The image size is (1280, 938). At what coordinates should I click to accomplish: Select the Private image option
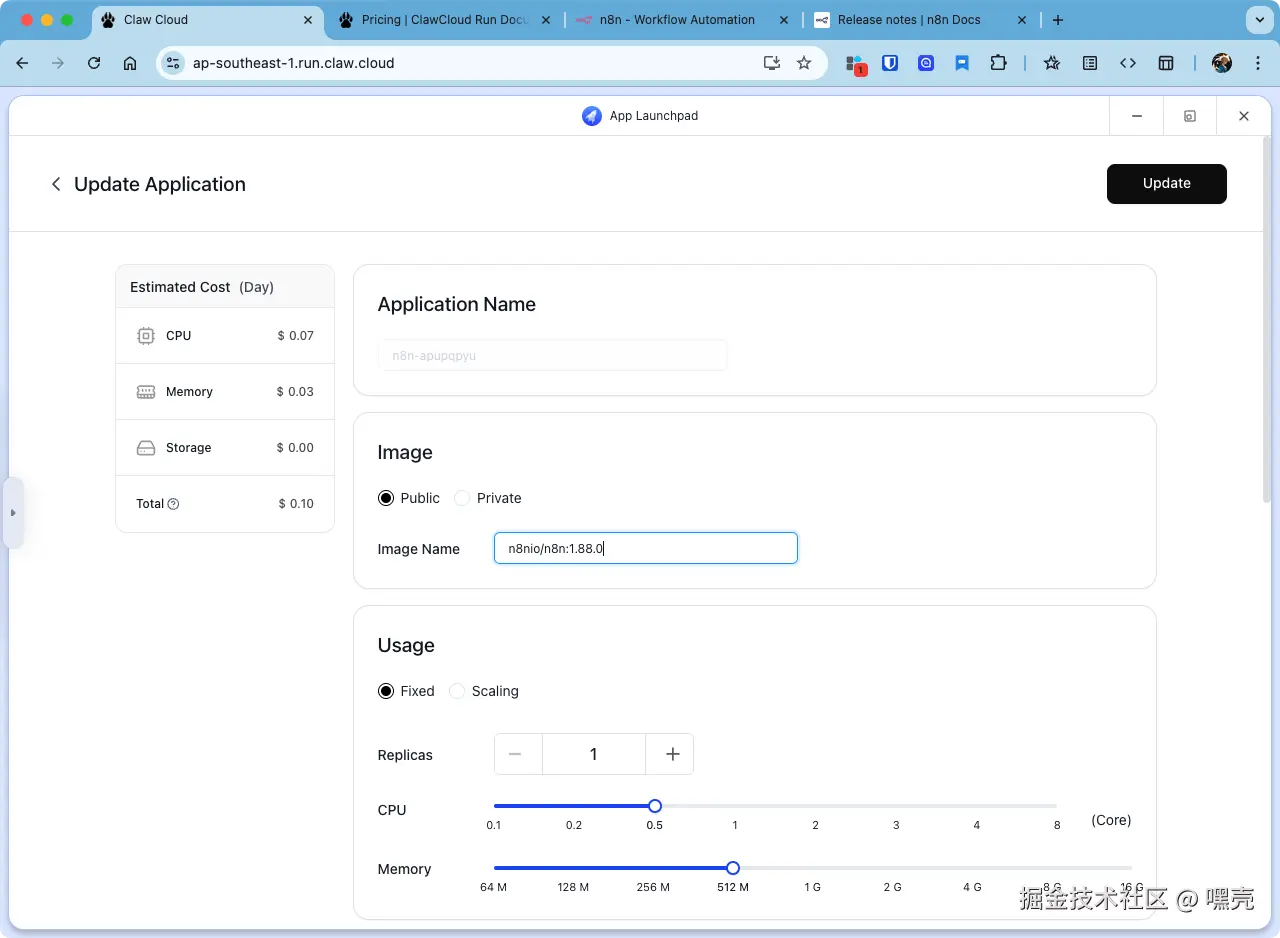pyautogui.click(x=461, y=498)
